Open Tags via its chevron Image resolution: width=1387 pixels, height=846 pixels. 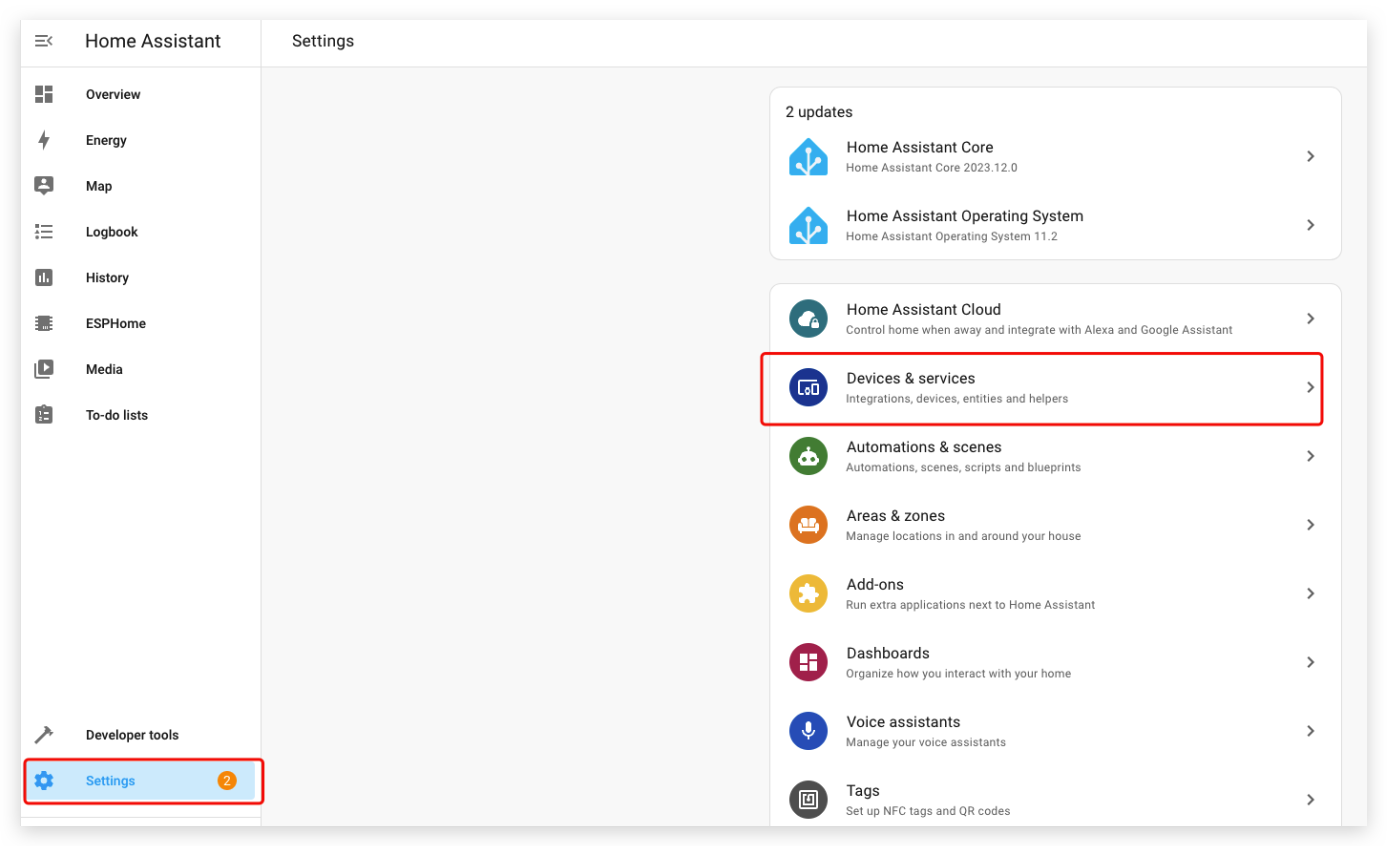pos(1311,800)
